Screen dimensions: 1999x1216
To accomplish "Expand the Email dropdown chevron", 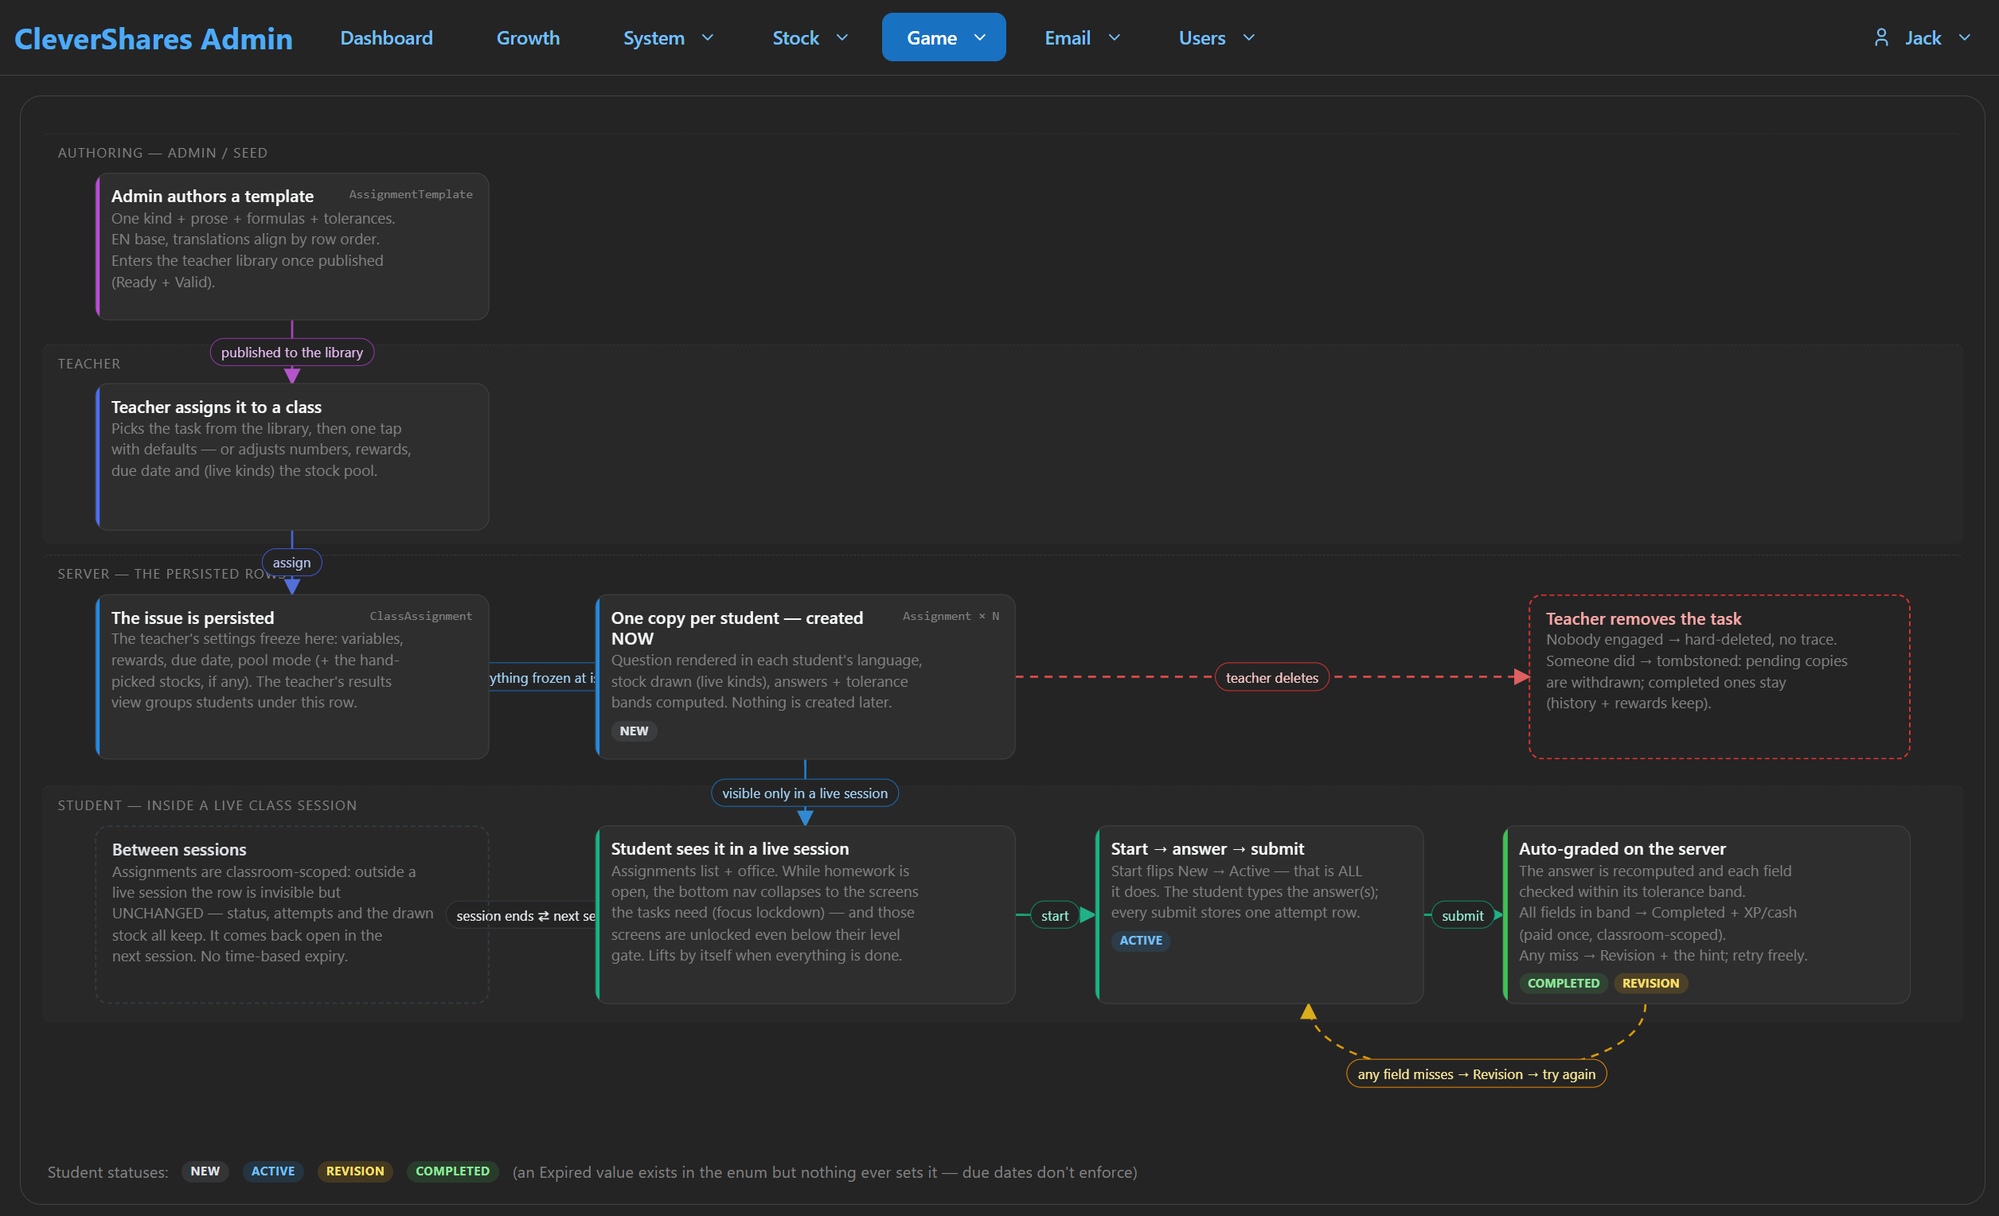I will click(x=1115, y=38).
